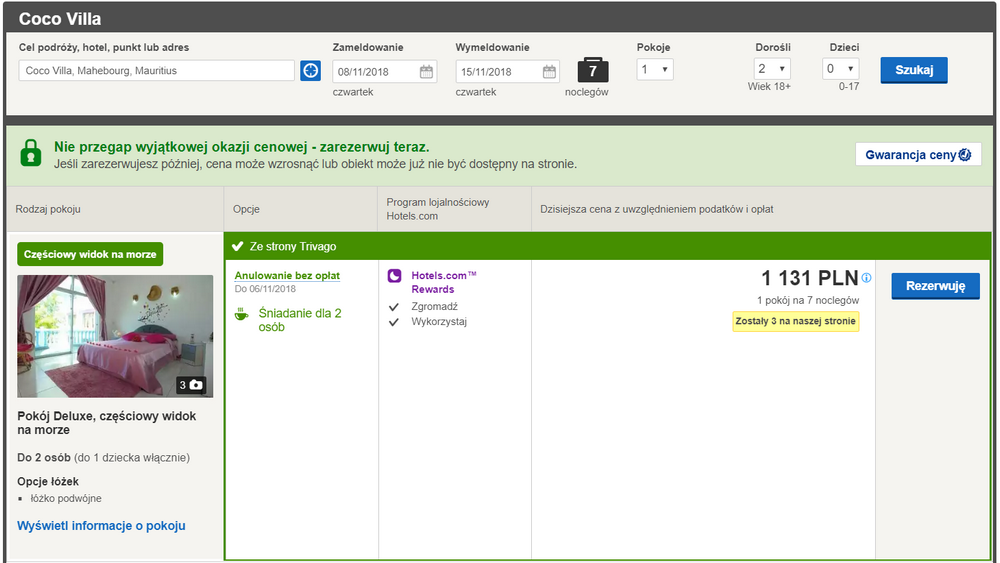Open the check-in calendar icon
The height and width of the screenshot is (563, 1000).
426,72
